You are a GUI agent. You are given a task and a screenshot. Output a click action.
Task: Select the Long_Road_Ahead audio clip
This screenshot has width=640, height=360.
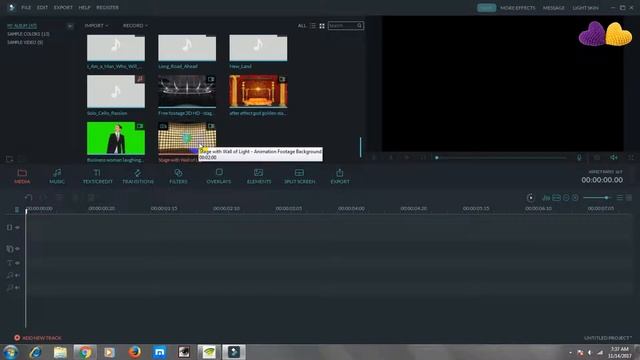pos(187,48)
